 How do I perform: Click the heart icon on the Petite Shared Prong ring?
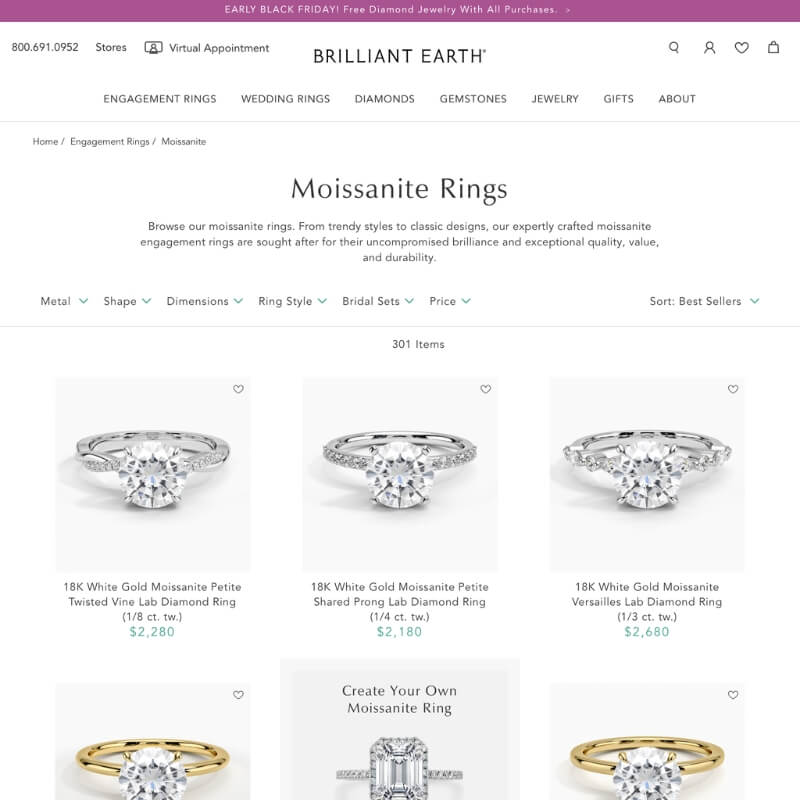tap(485, 389)
